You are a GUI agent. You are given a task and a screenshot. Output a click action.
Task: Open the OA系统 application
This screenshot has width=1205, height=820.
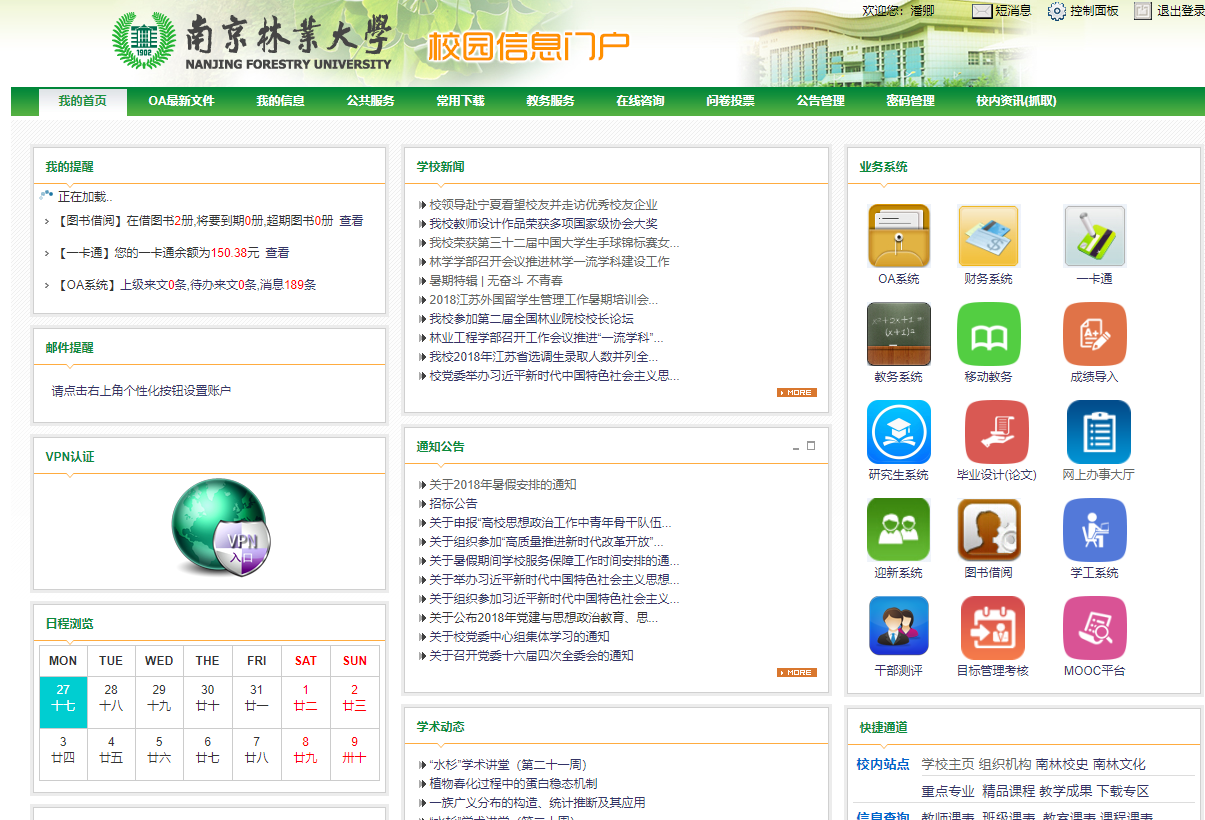tap(898, 237)
